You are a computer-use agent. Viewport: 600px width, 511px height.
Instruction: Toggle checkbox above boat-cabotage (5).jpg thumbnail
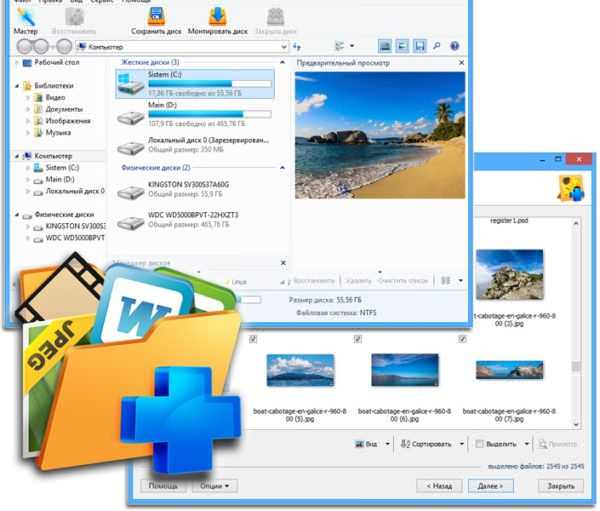(253, 339)
